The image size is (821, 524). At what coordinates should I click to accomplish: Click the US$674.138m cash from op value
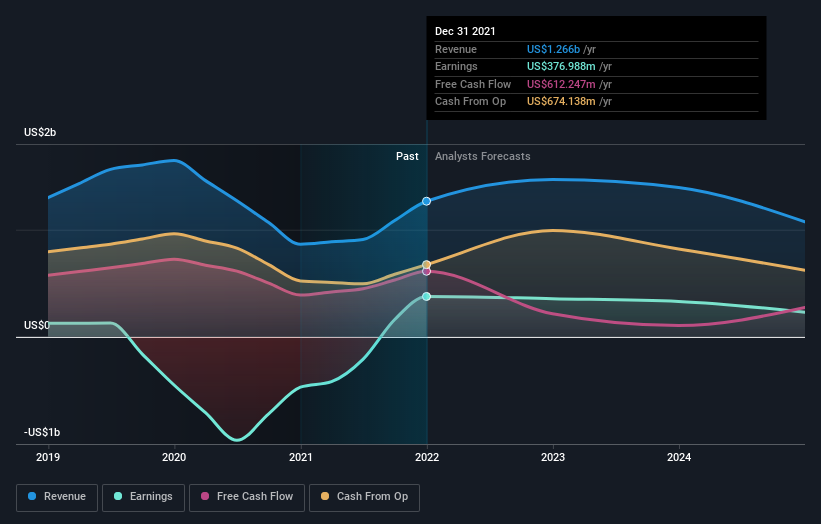point(561,102)
